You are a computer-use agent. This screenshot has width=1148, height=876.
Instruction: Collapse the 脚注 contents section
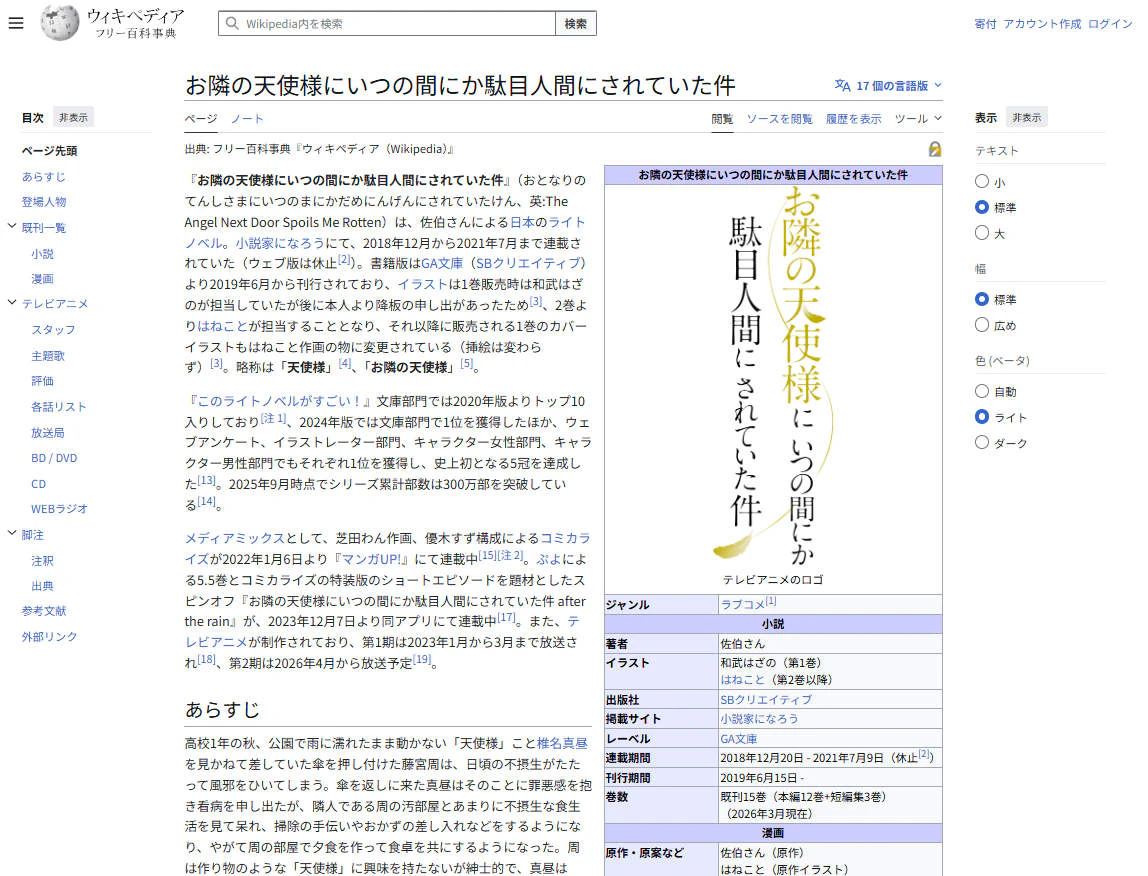point(12,533)
